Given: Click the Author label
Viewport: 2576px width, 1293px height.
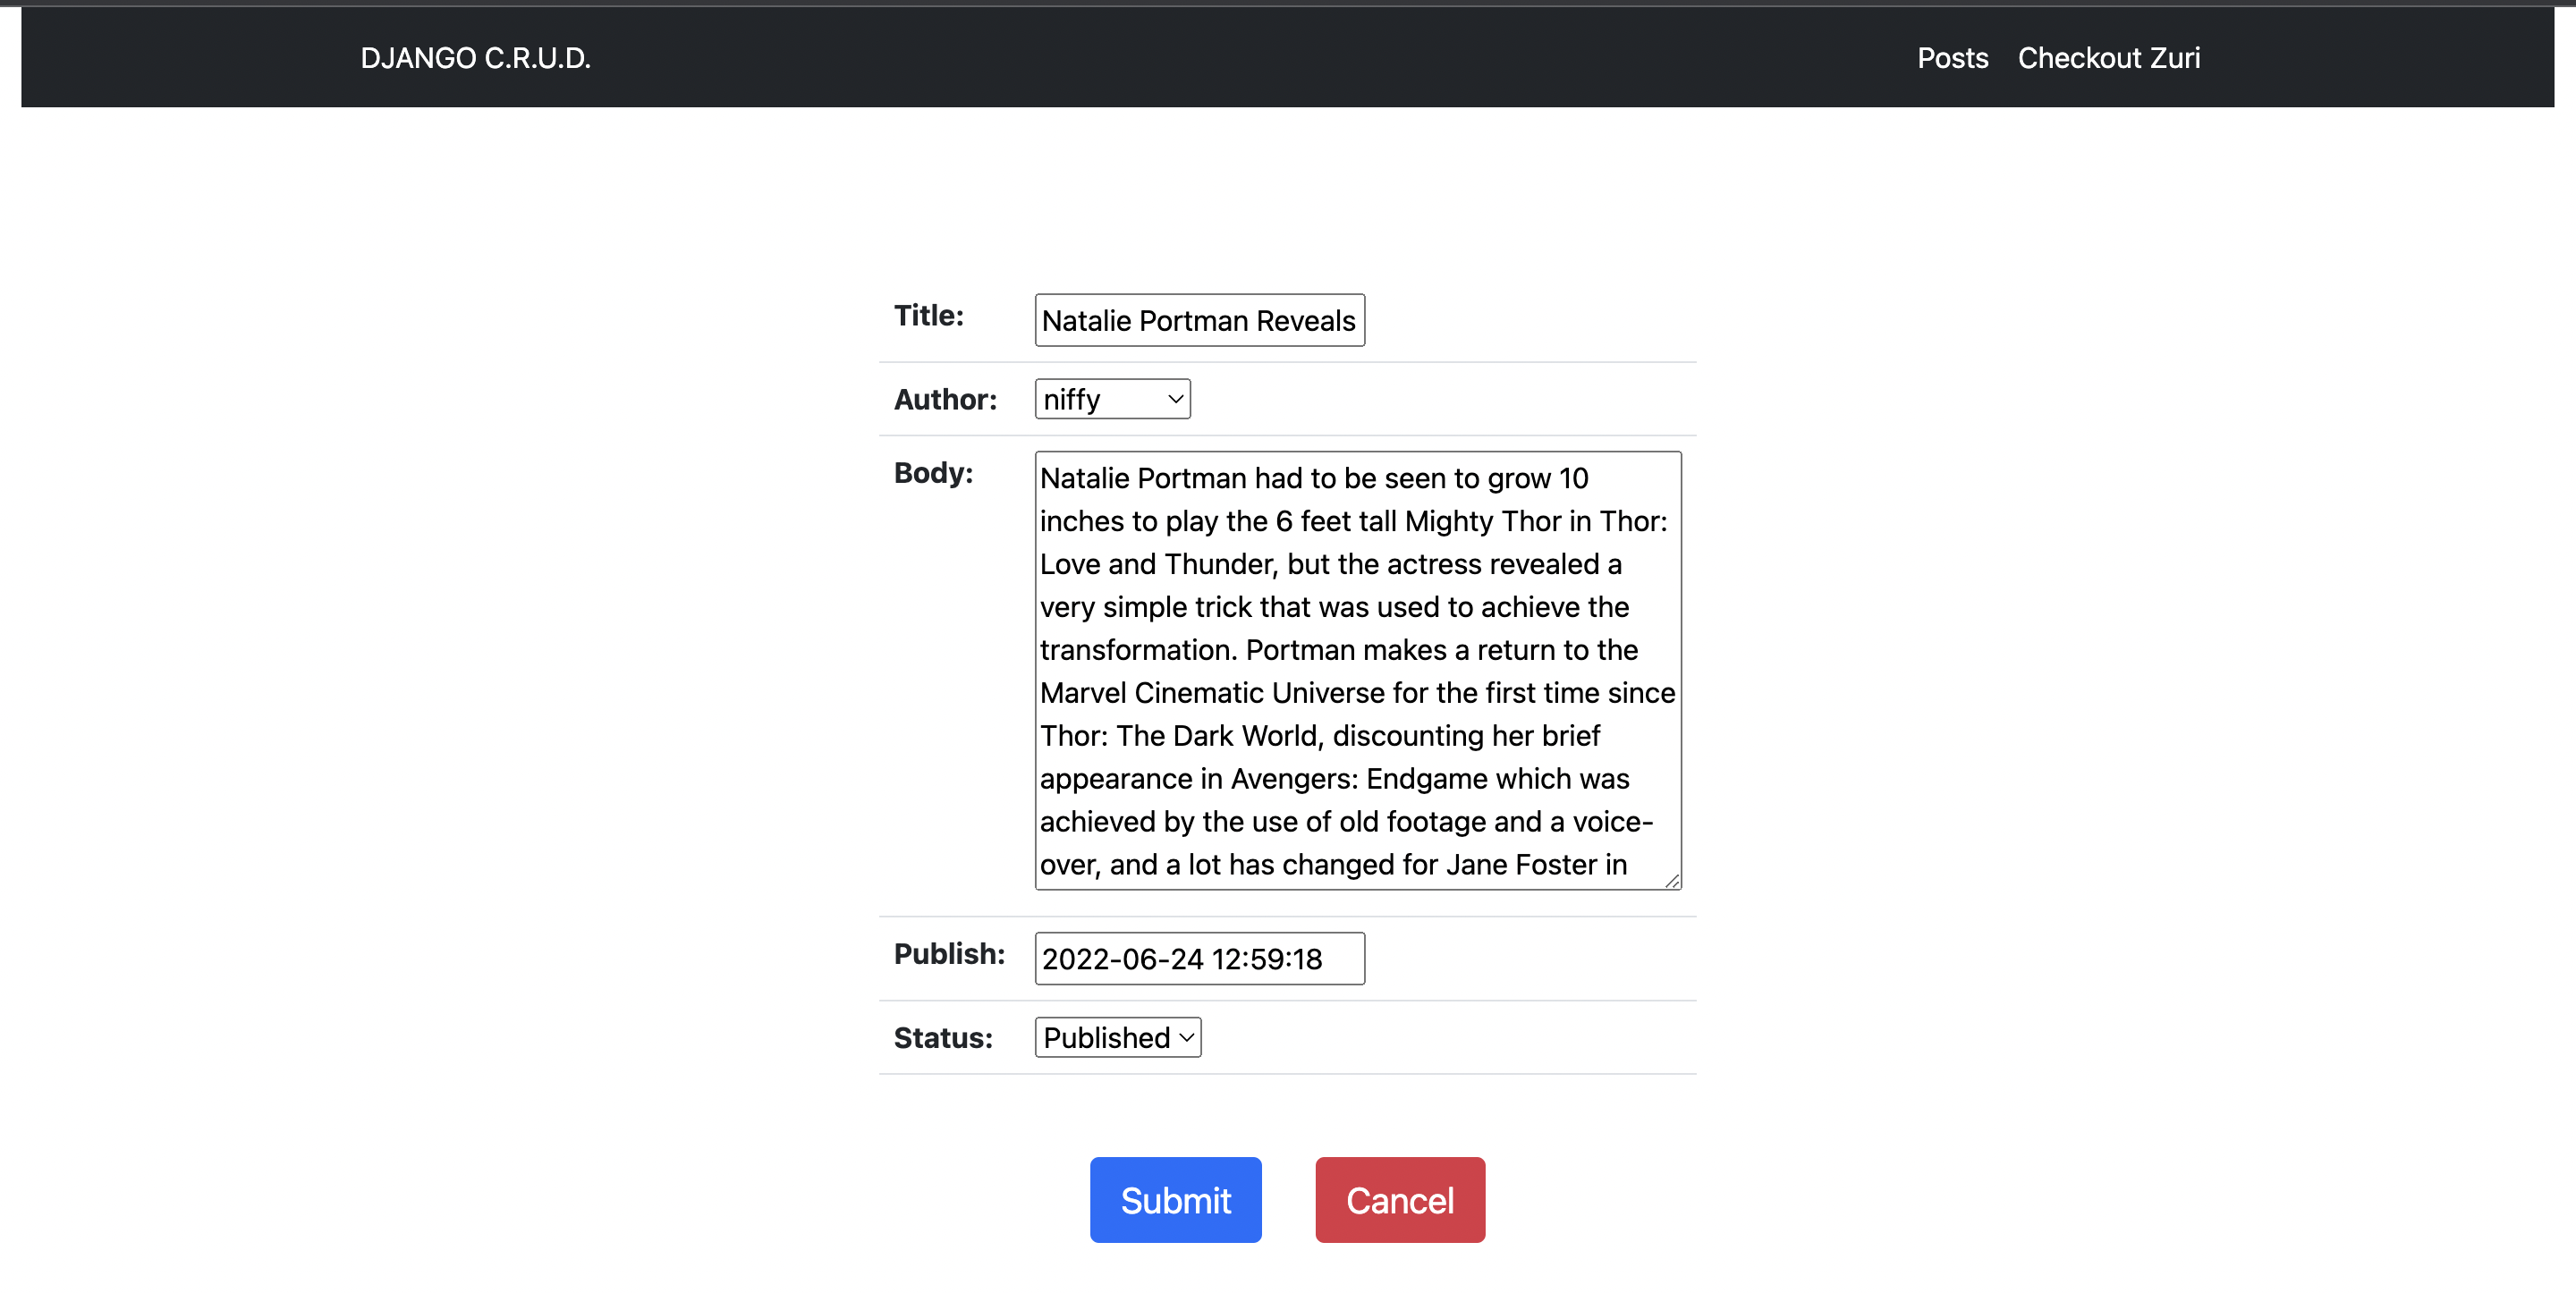Looking at the screenshot, I should [x=945, y=398].
